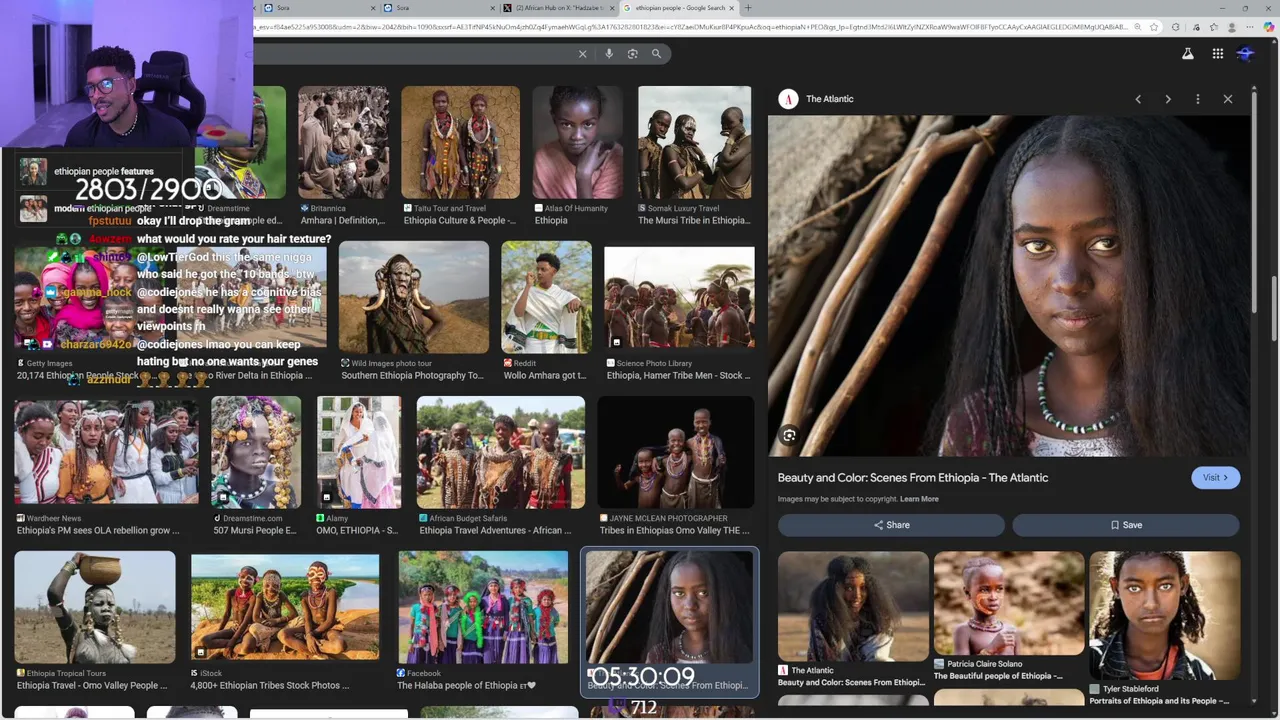Viewport: 1280px width, 720px height.
Task: Open Facebook Halaba people image result
Action: click(x=483, y=607)
